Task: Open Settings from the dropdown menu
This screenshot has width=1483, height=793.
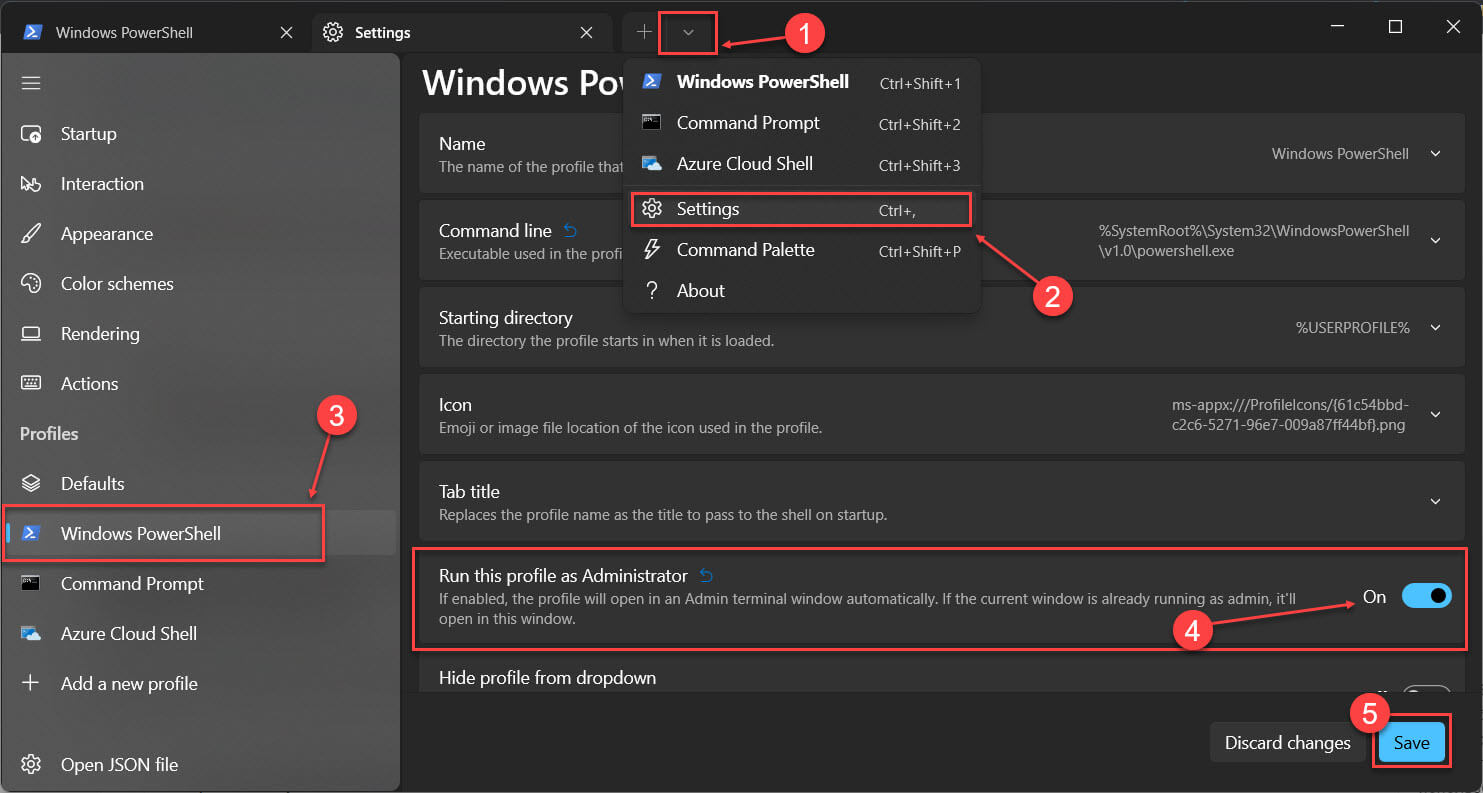Action: [802, 209]
